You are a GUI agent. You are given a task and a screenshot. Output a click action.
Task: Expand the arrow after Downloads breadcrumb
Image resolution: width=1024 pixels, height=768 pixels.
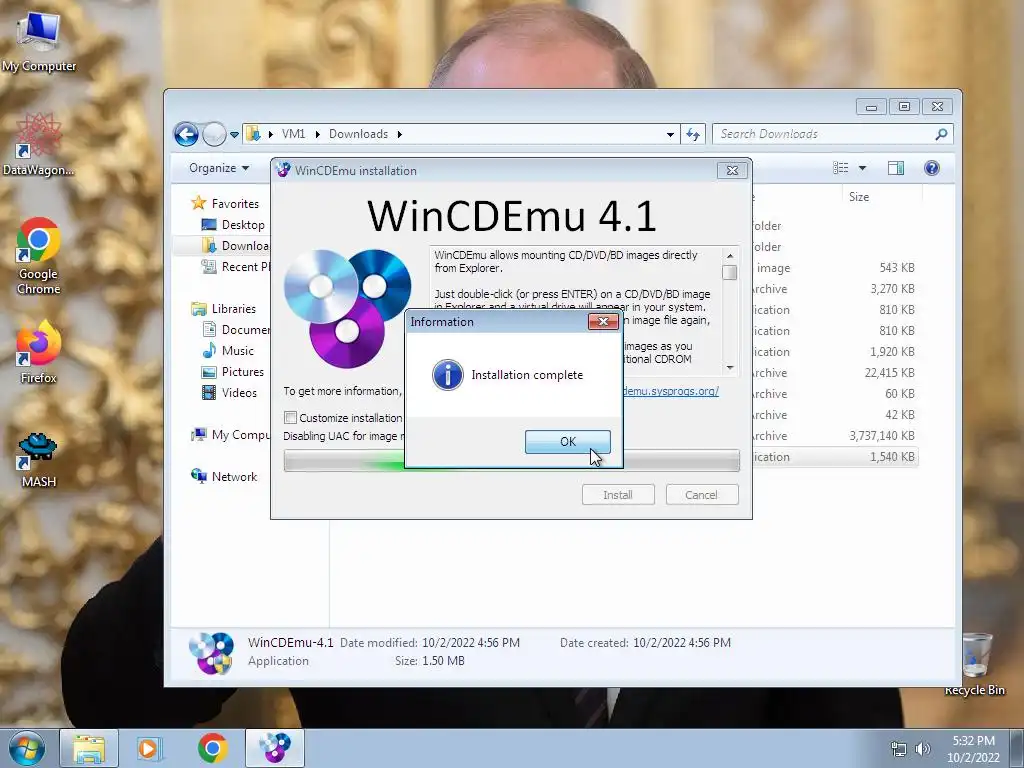tap(399, 134)
